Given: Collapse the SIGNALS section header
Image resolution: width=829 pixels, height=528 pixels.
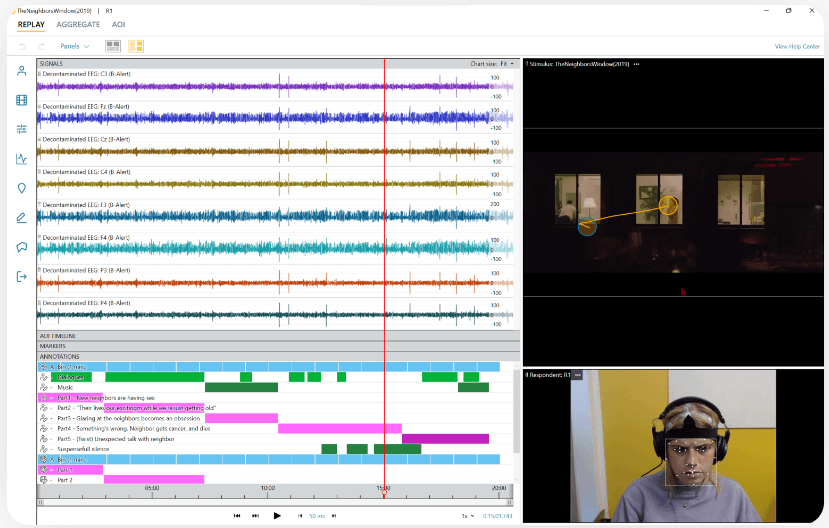Looking at the screenshot, I should [278, 63].
